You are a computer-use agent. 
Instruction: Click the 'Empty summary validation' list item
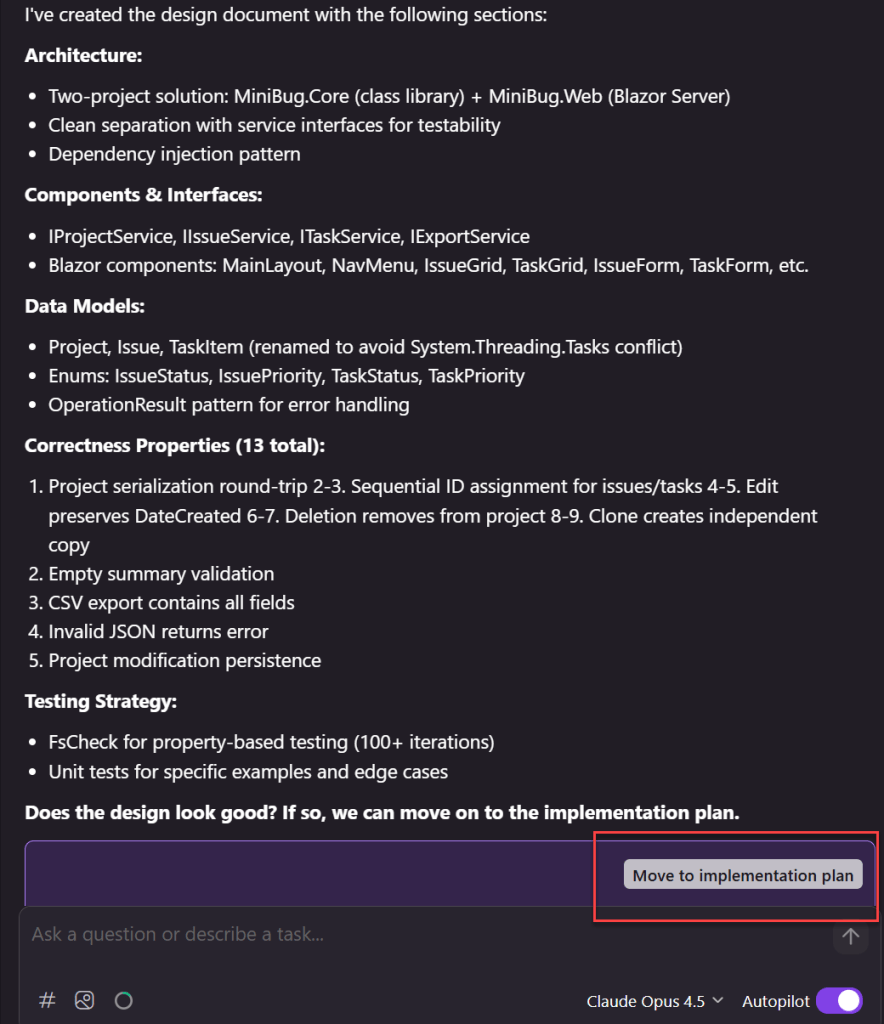click(x=161, y=574)
